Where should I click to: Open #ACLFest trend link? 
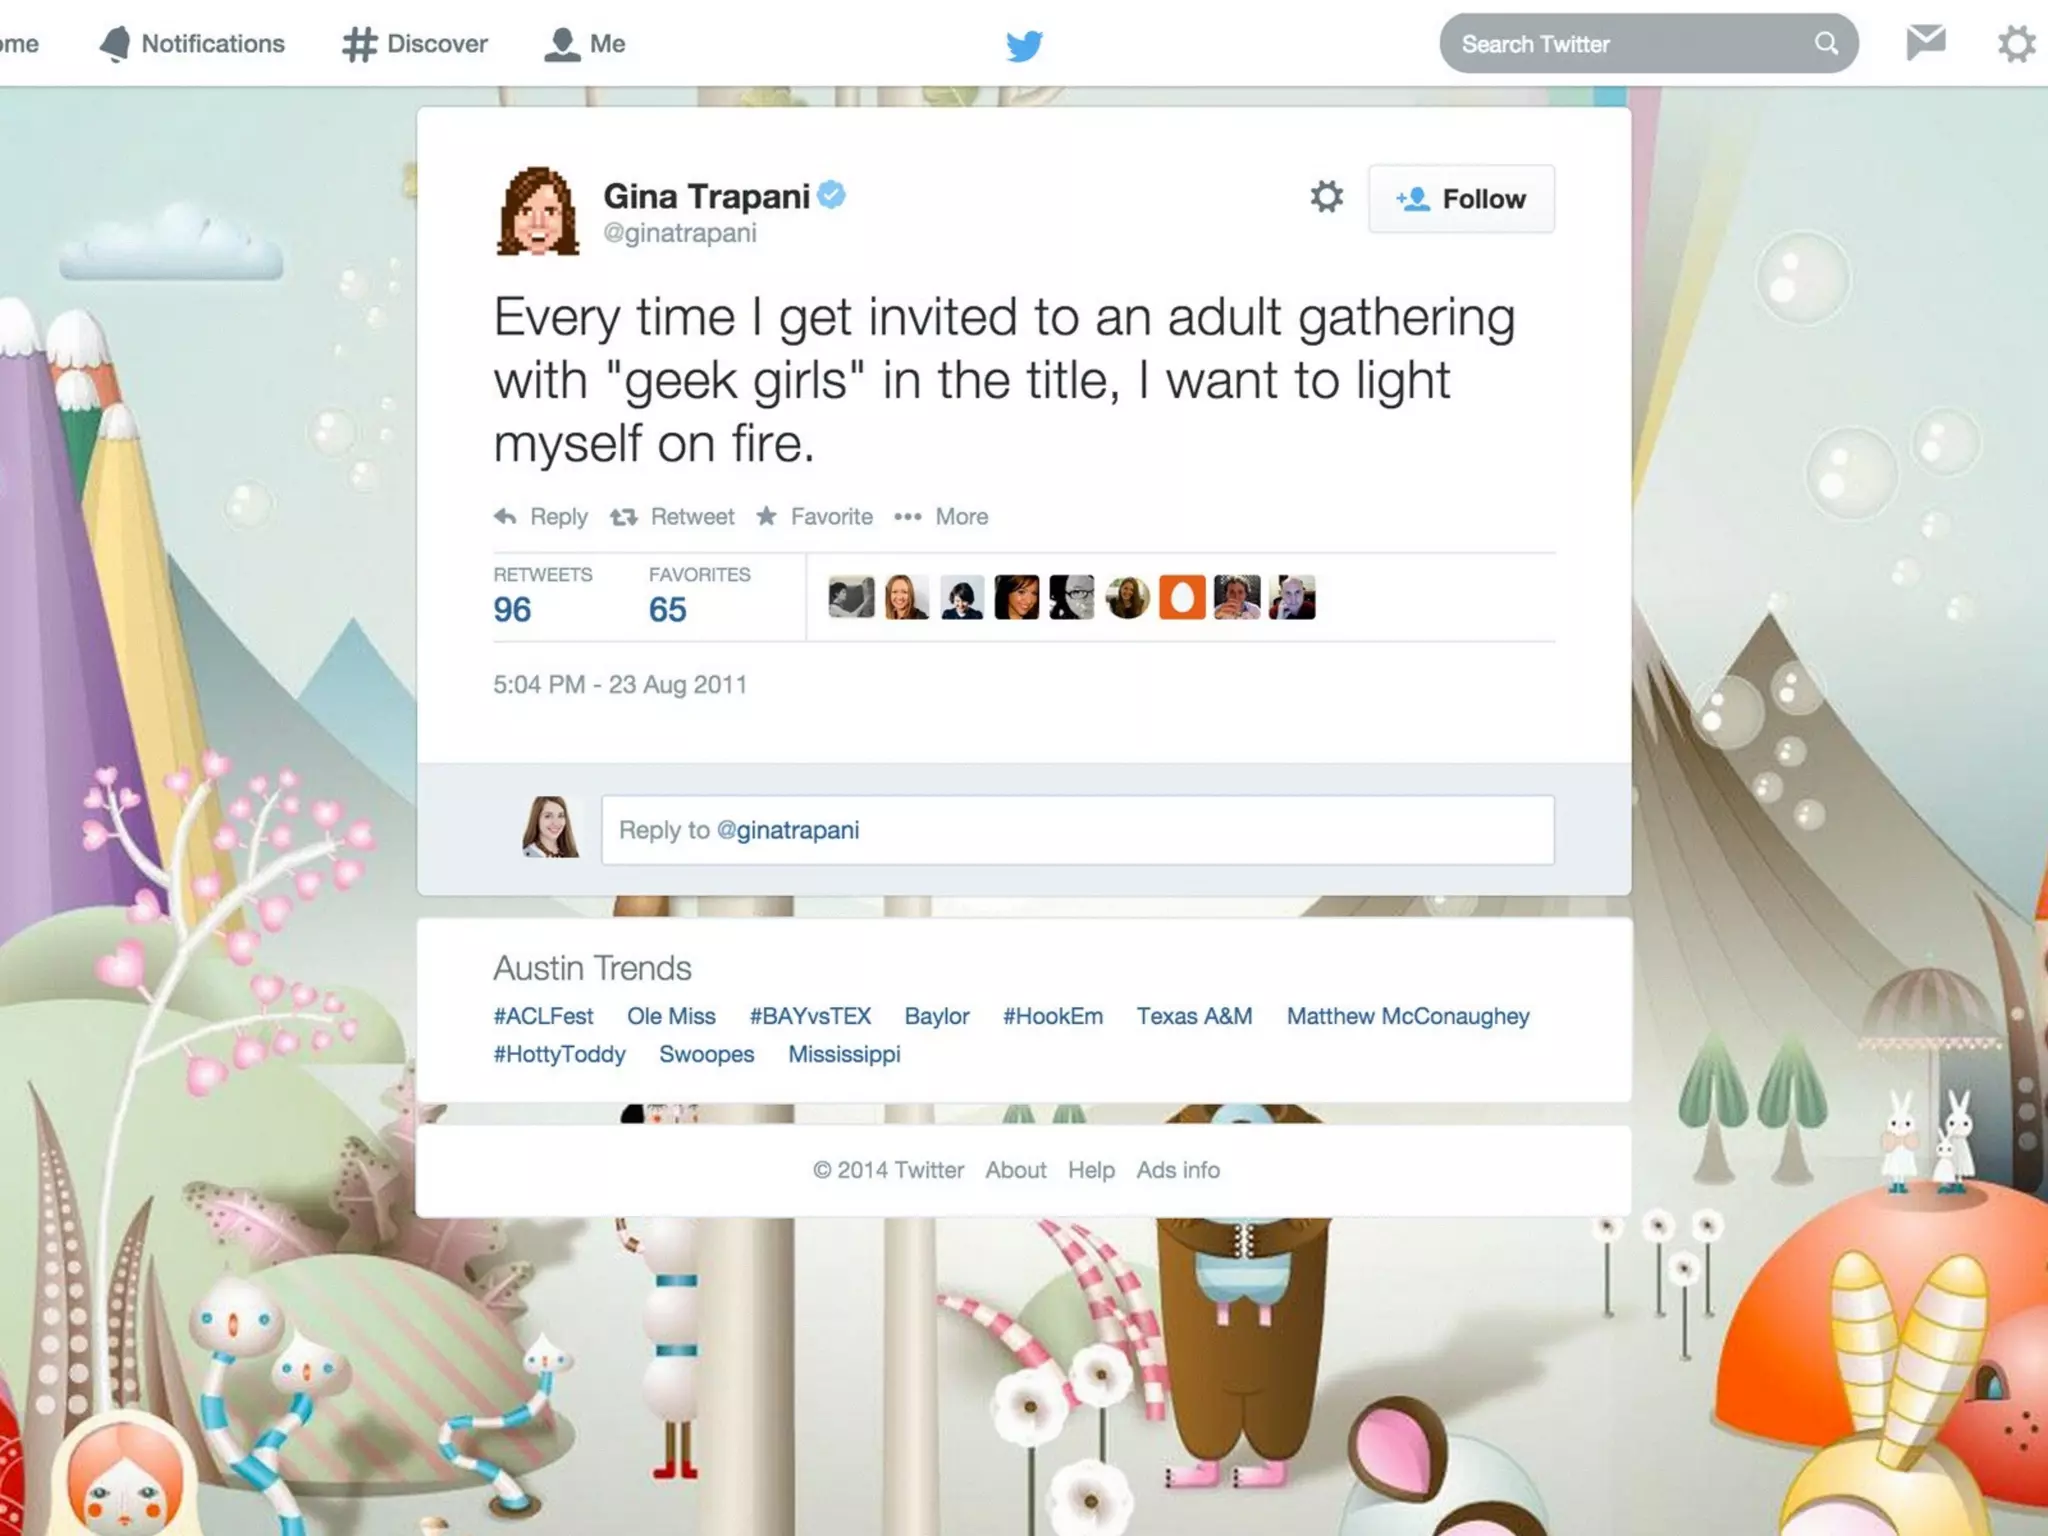543,1016
